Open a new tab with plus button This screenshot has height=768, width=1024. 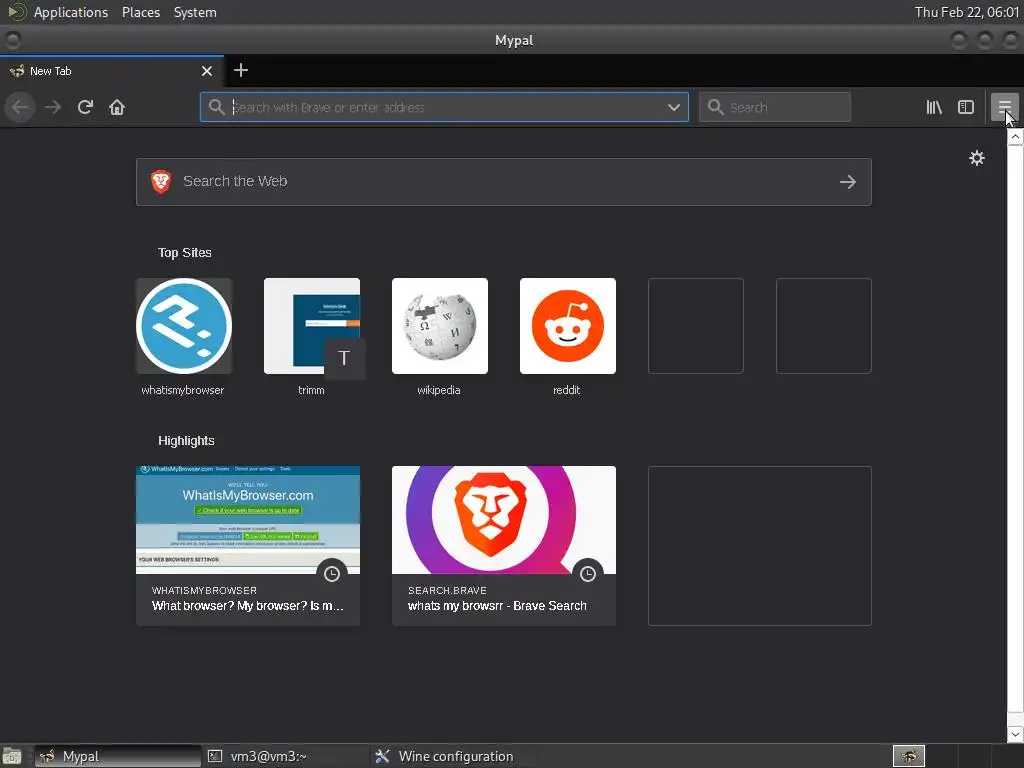[x=240, y=70]
